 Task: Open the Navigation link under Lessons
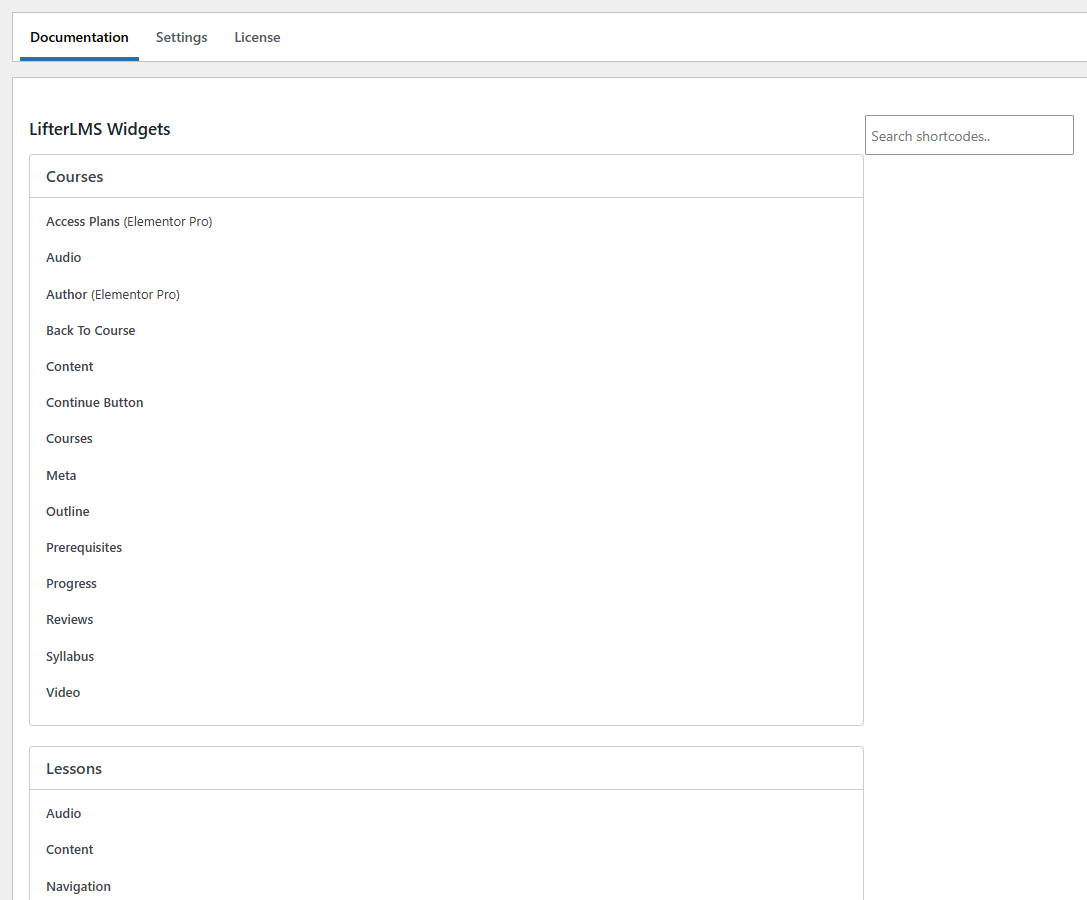click(x=78, y=887)
